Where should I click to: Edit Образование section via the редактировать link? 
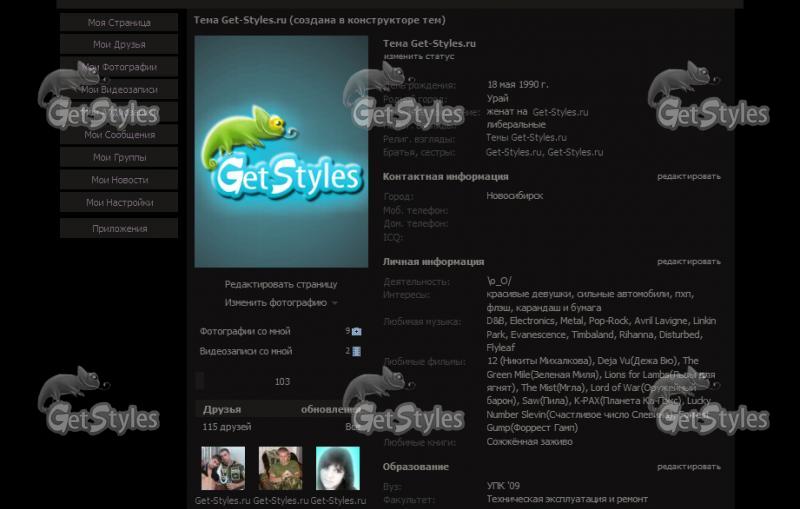pyautogui.click(x=689, y=467)
